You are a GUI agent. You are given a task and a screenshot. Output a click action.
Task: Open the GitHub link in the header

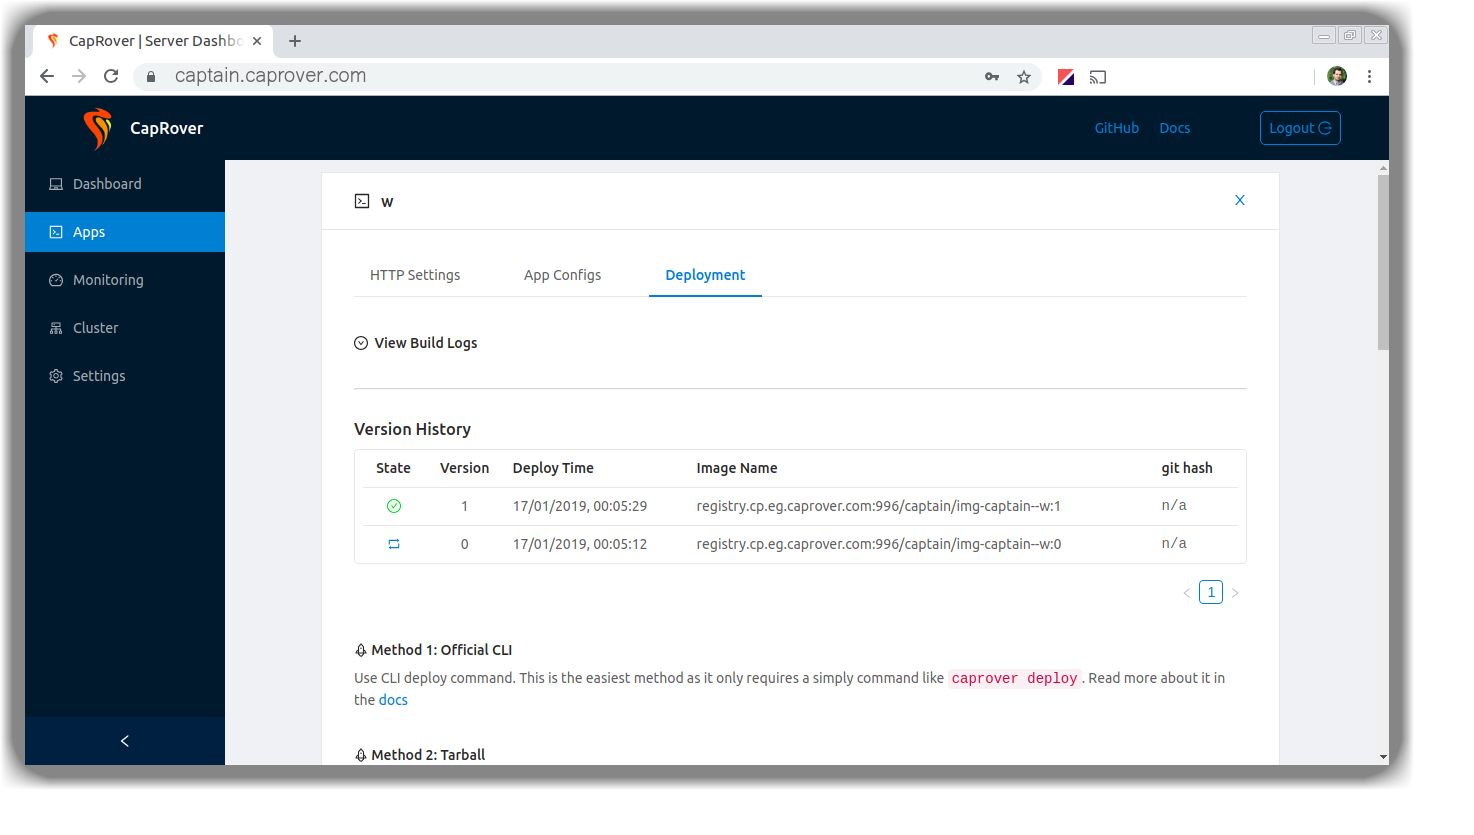click(x=1116, y=128)
